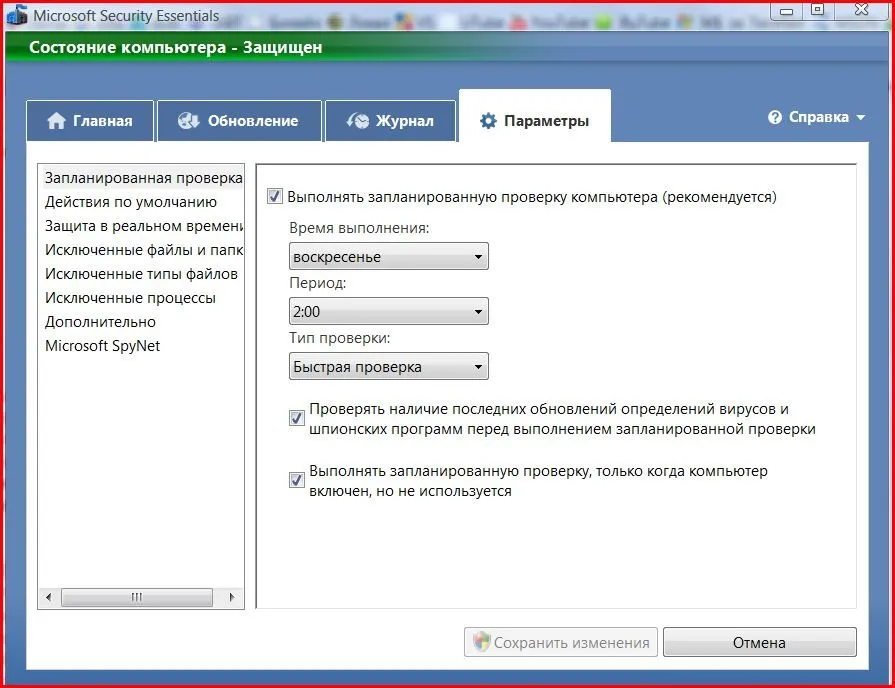Select Запланированная проверка in the list
Screen dimensions: 895x688
tap(143, 178)
